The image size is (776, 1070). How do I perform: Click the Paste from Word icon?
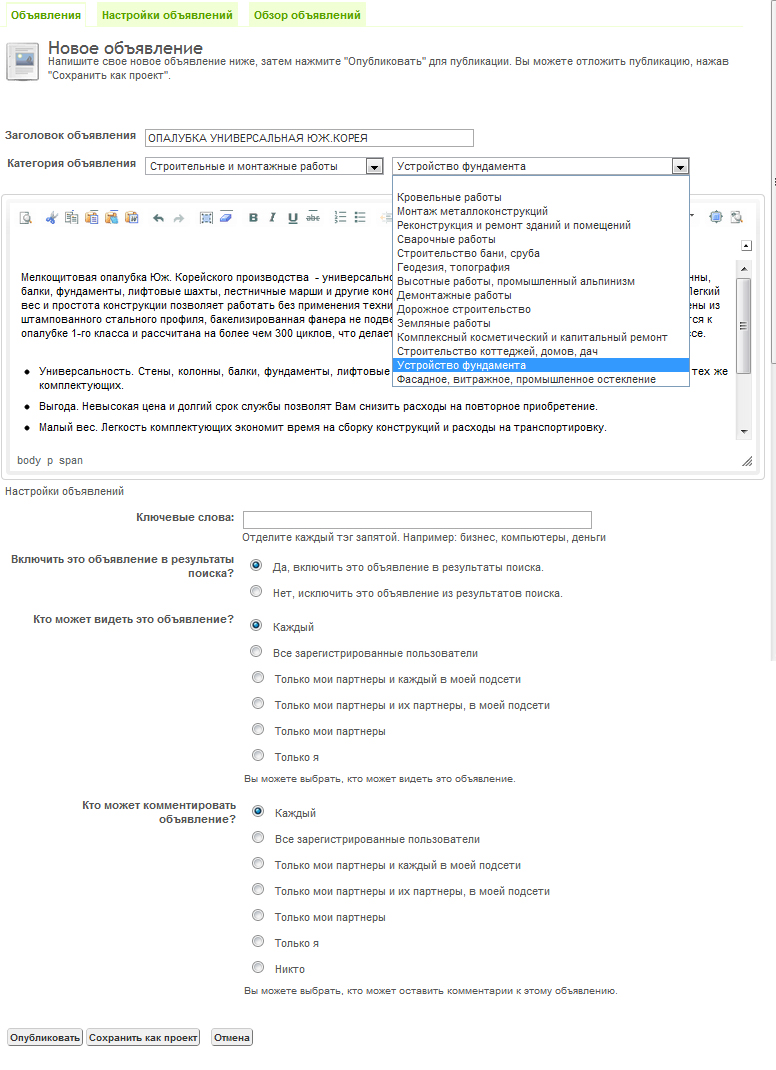pos(131,218)
